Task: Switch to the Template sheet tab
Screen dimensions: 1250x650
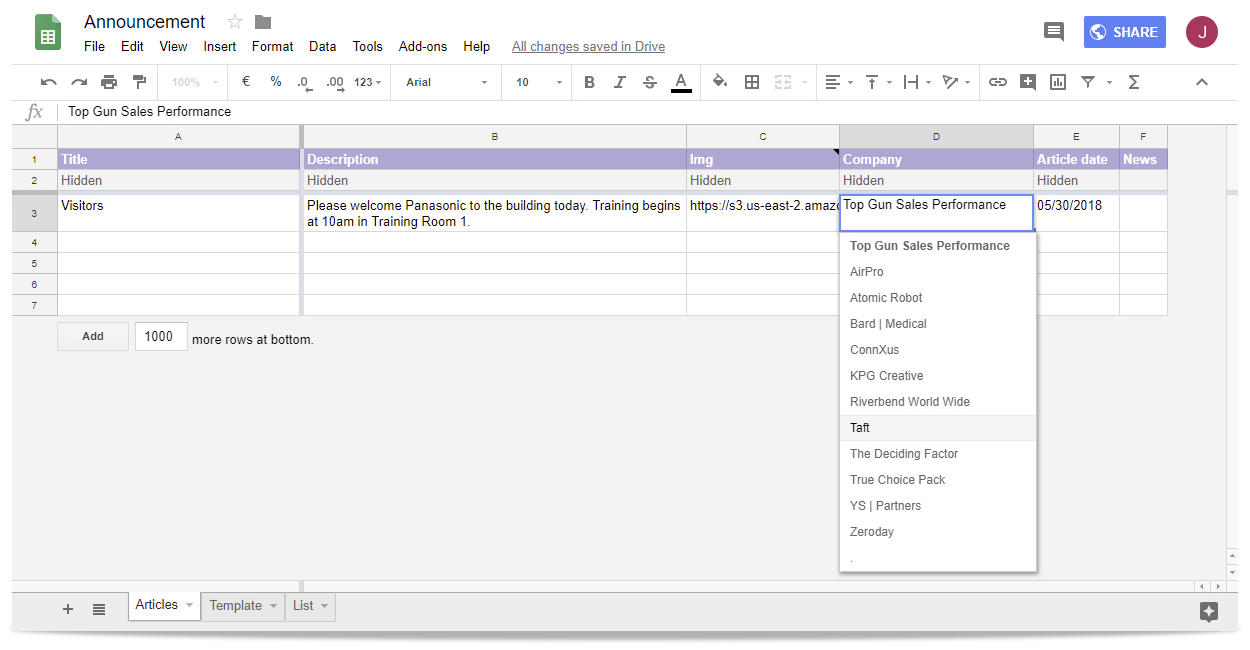Action: (x=235, y=606)
